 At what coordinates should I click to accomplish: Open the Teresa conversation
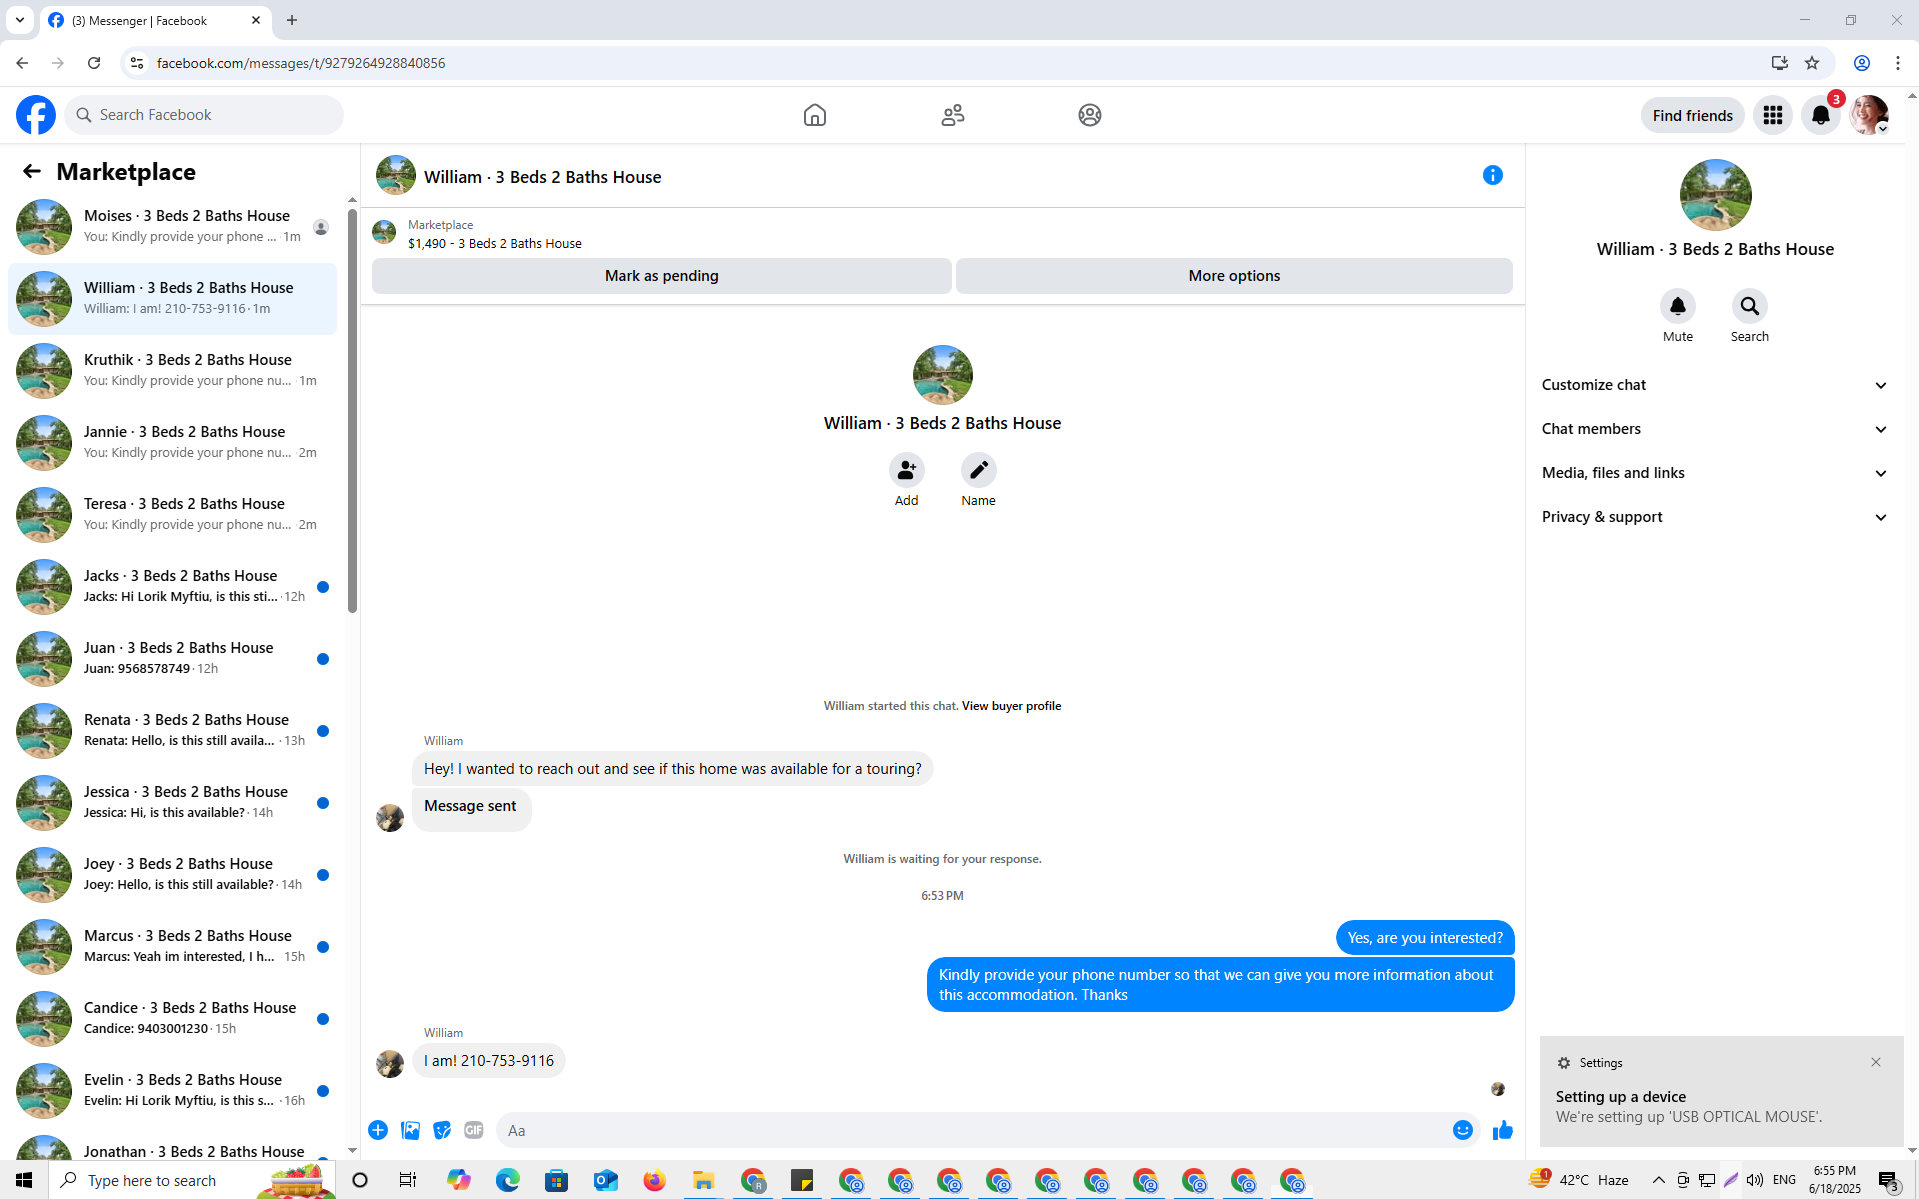point(172,515)
